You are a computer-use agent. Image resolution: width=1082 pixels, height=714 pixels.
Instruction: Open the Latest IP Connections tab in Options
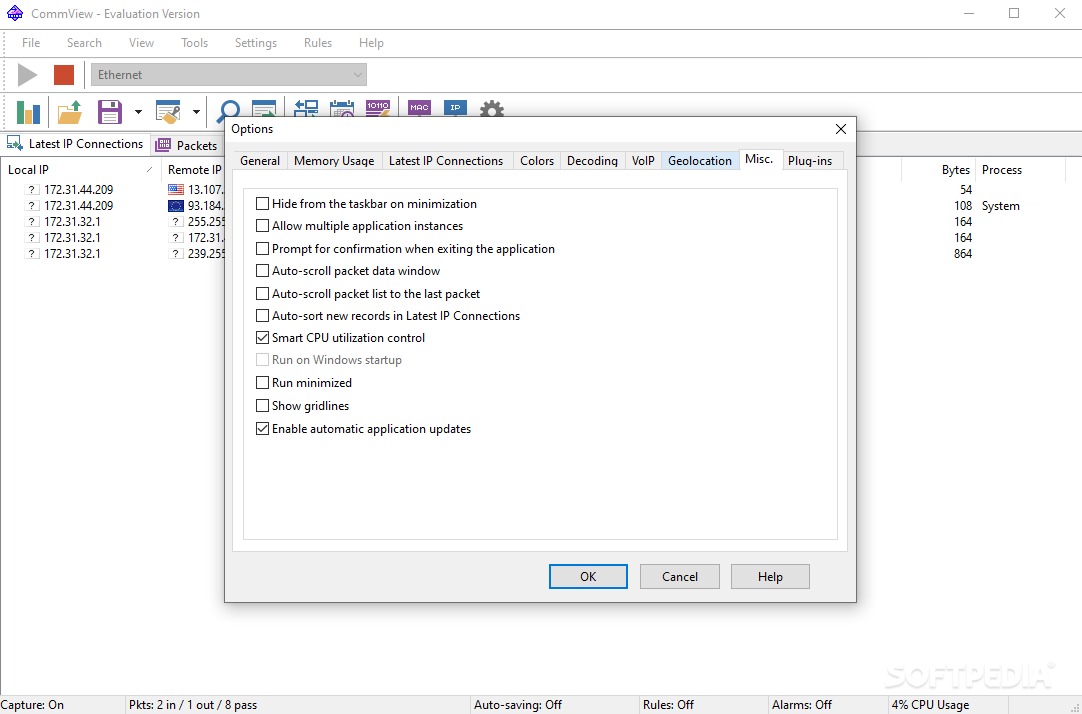tap(446, 161)
